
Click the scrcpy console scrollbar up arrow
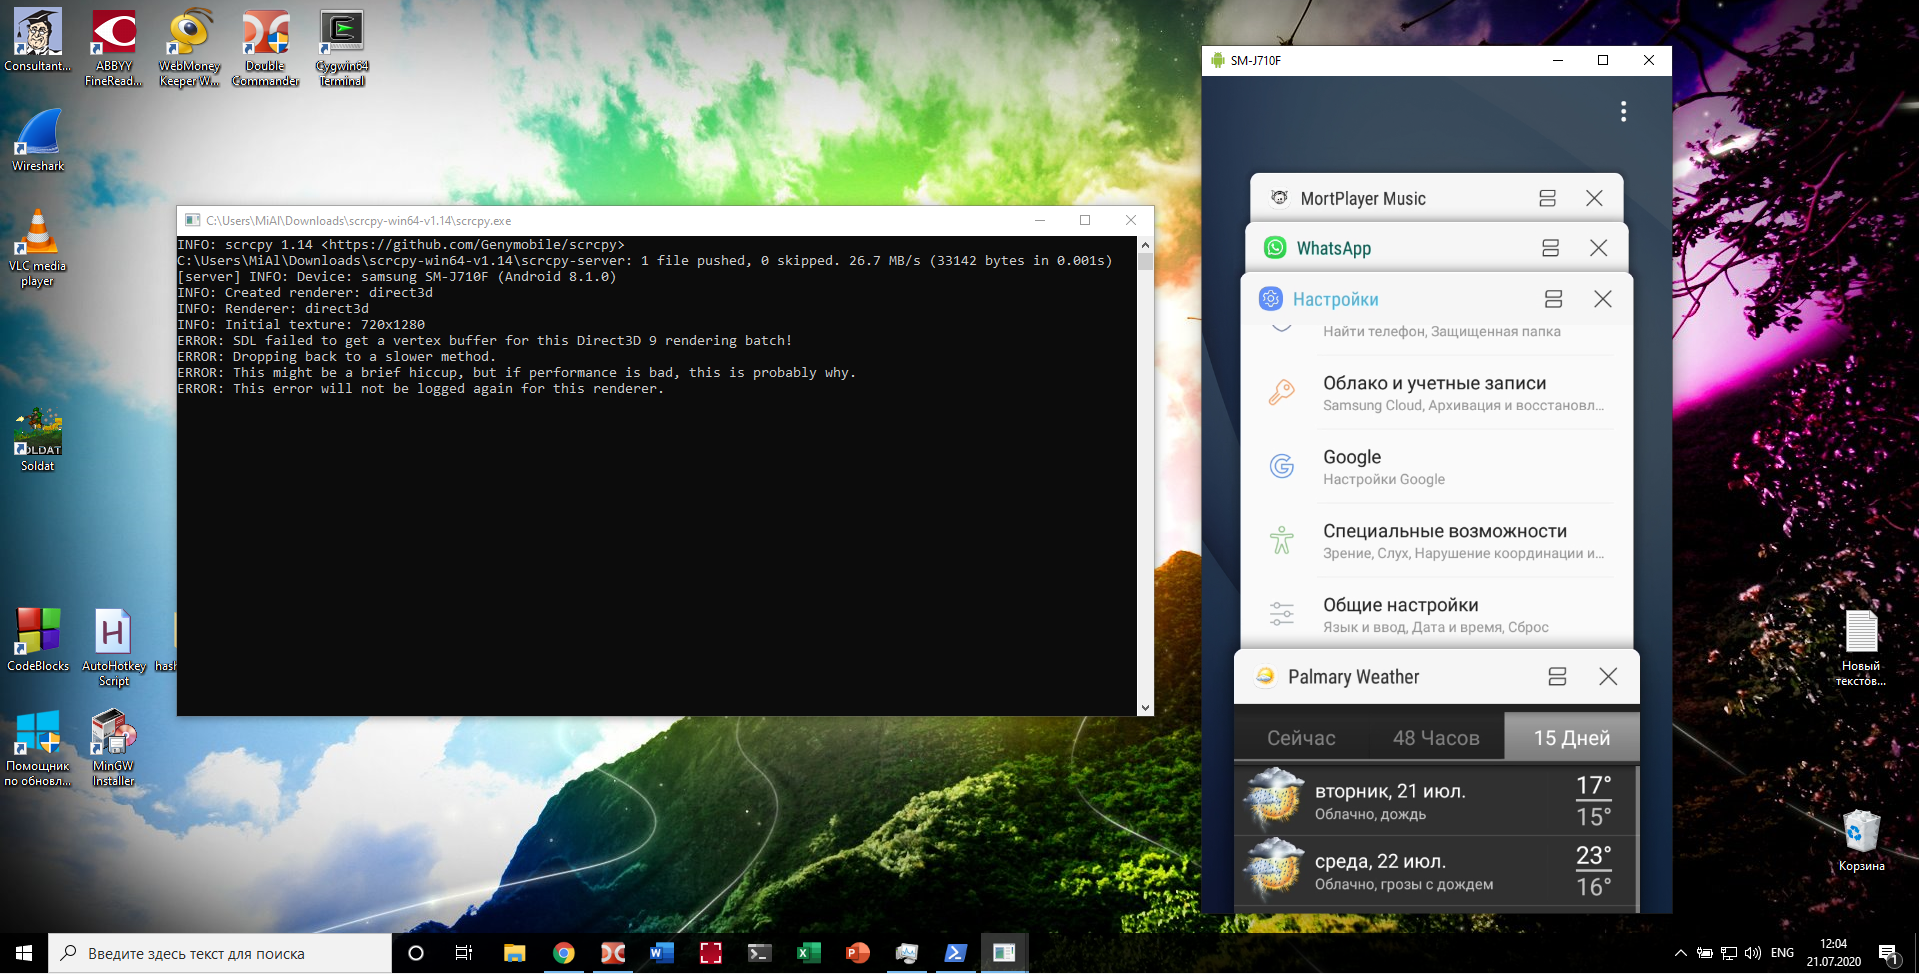pyautogui.click(x=1145, y=245)
